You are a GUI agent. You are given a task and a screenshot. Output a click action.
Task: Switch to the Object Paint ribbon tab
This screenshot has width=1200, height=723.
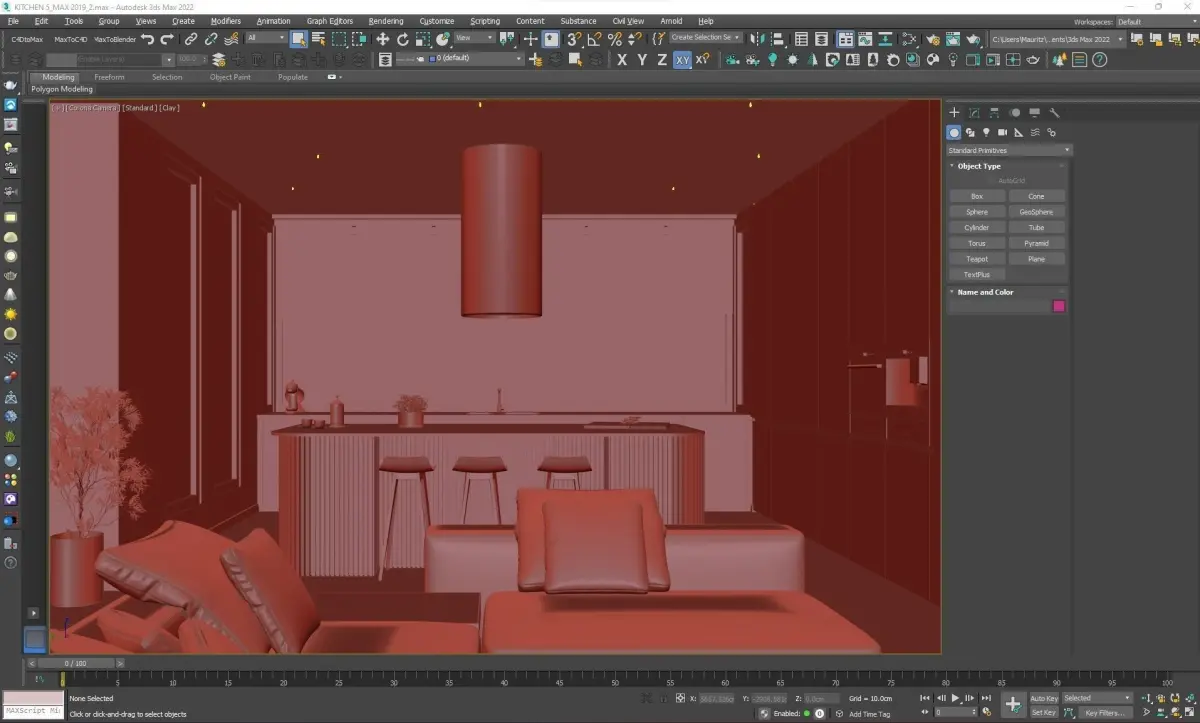[230, 77]
